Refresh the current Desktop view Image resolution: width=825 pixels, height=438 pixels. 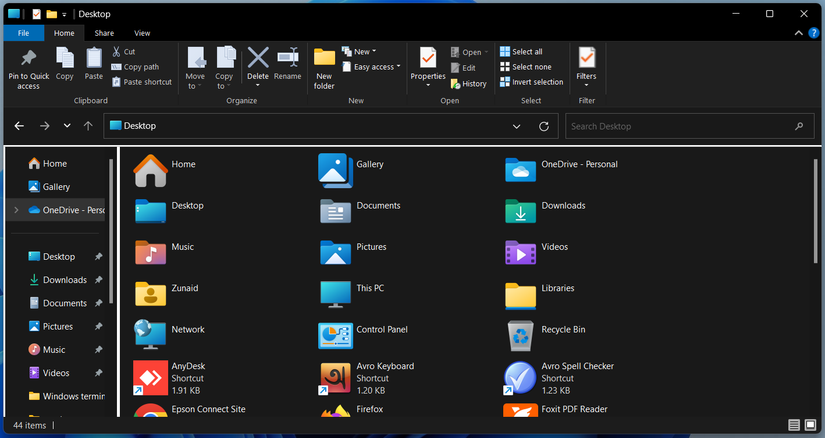[x=544, y=127]
